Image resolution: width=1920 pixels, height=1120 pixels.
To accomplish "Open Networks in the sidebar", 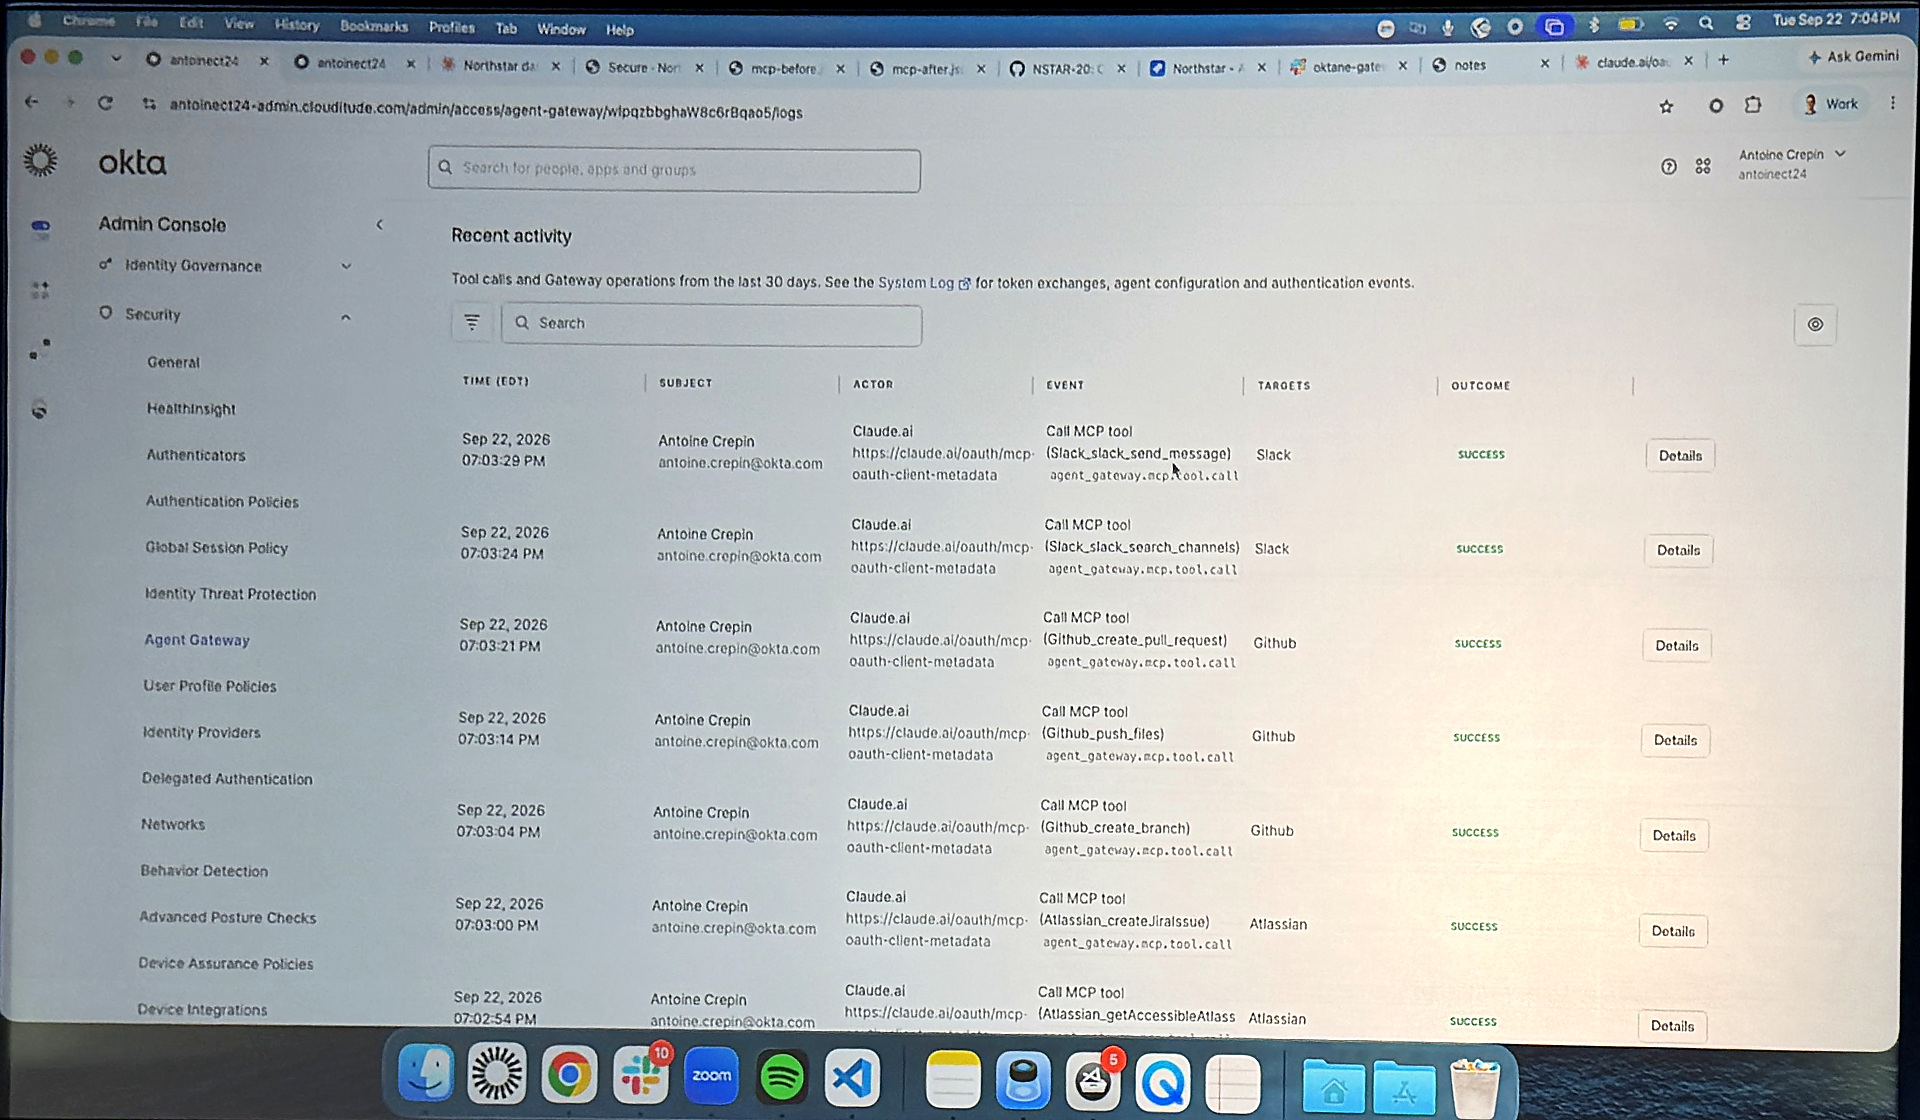I will 173,824.
